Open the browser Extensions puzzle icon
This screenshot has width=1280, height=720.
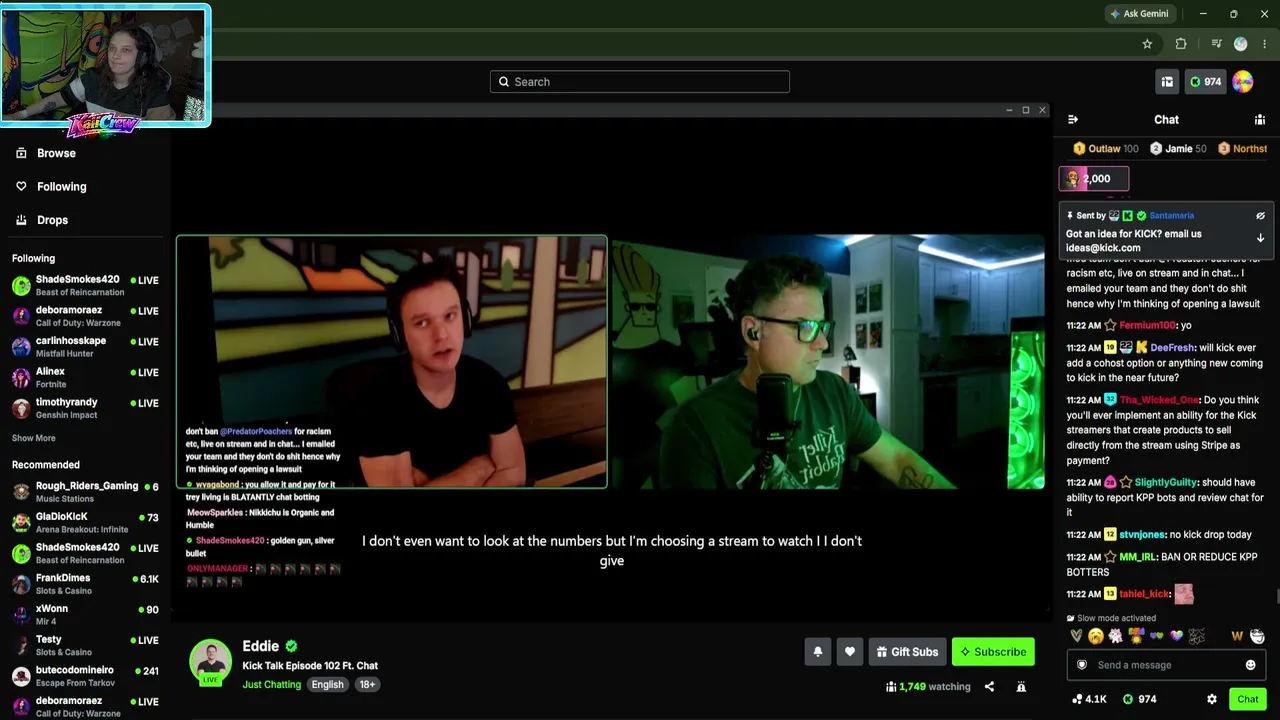point(1181,44)
